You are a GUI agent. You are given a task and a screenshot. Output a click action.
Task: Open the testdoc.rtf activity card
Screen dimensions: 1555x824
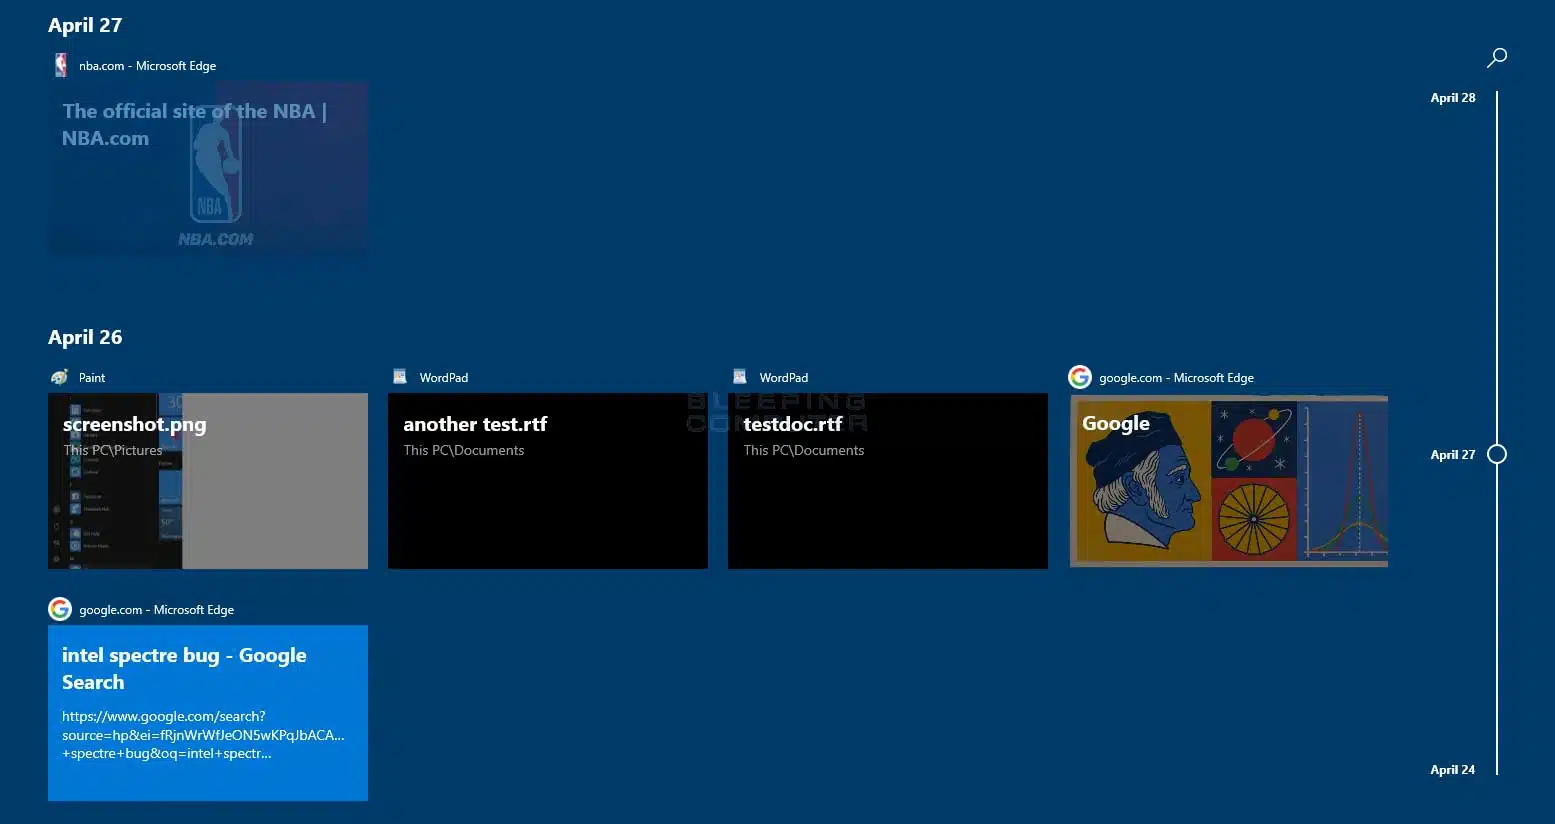pyautogui.click(x=887, y=481)
